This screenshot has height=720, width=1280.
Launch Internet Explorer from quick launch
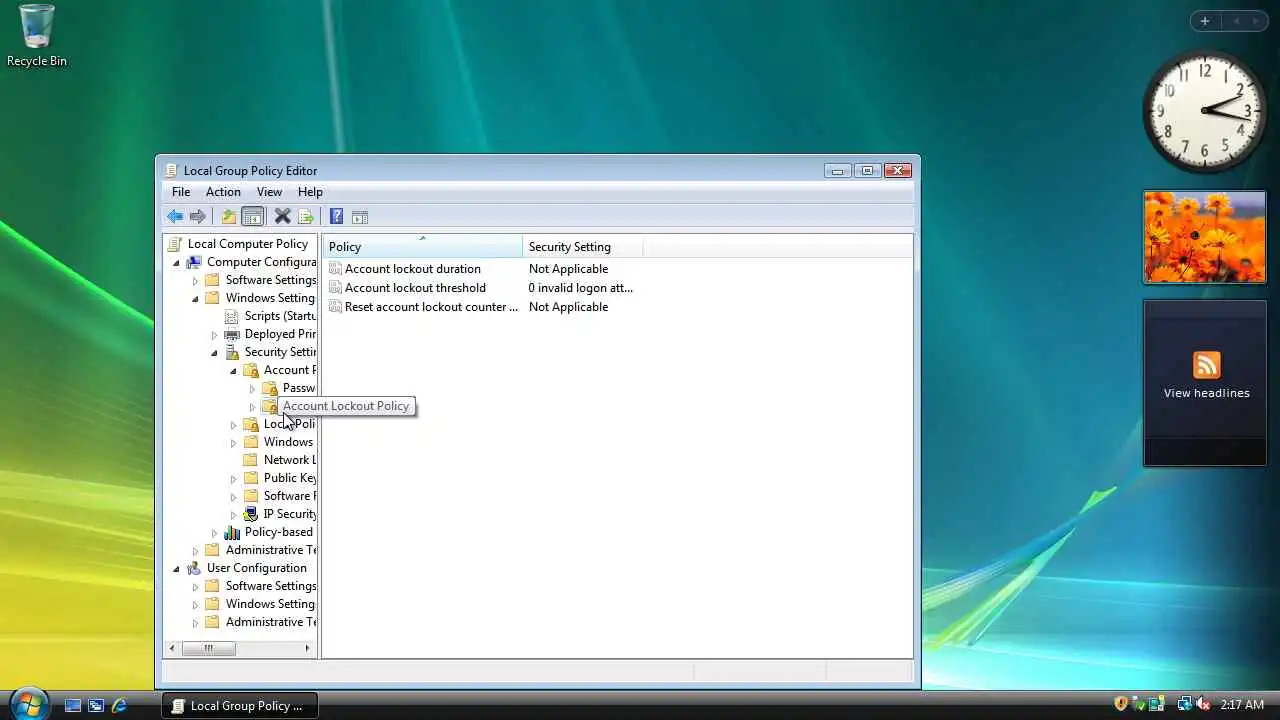pyautogui.click(x=119, y=705)
